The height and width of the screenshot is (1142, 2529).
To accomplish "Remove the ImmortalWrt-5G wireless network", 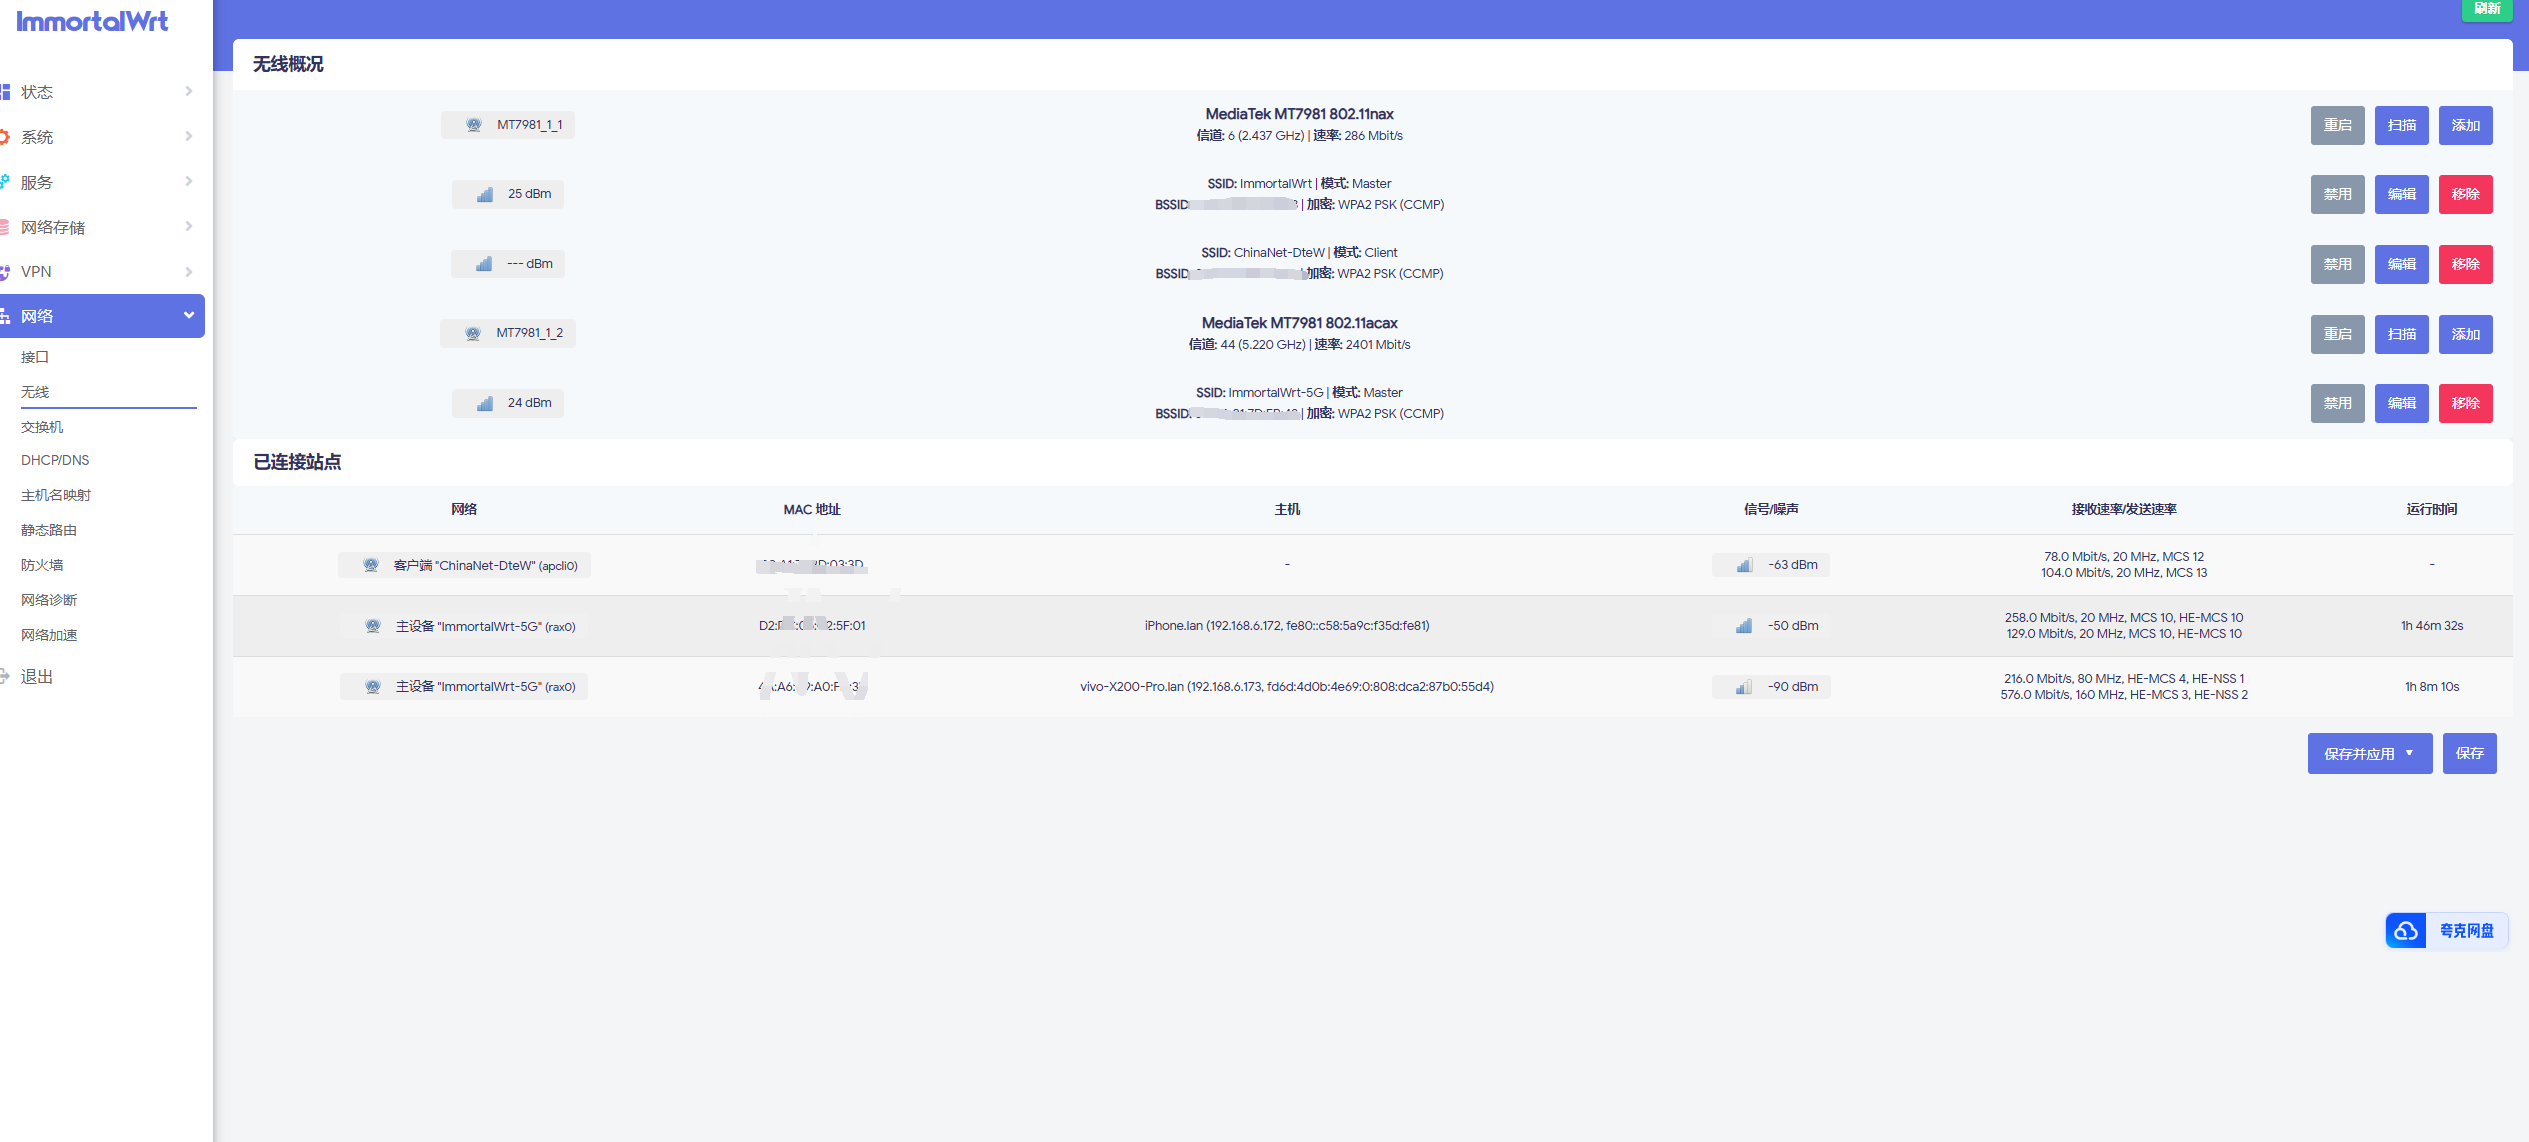I will 2465,404.
